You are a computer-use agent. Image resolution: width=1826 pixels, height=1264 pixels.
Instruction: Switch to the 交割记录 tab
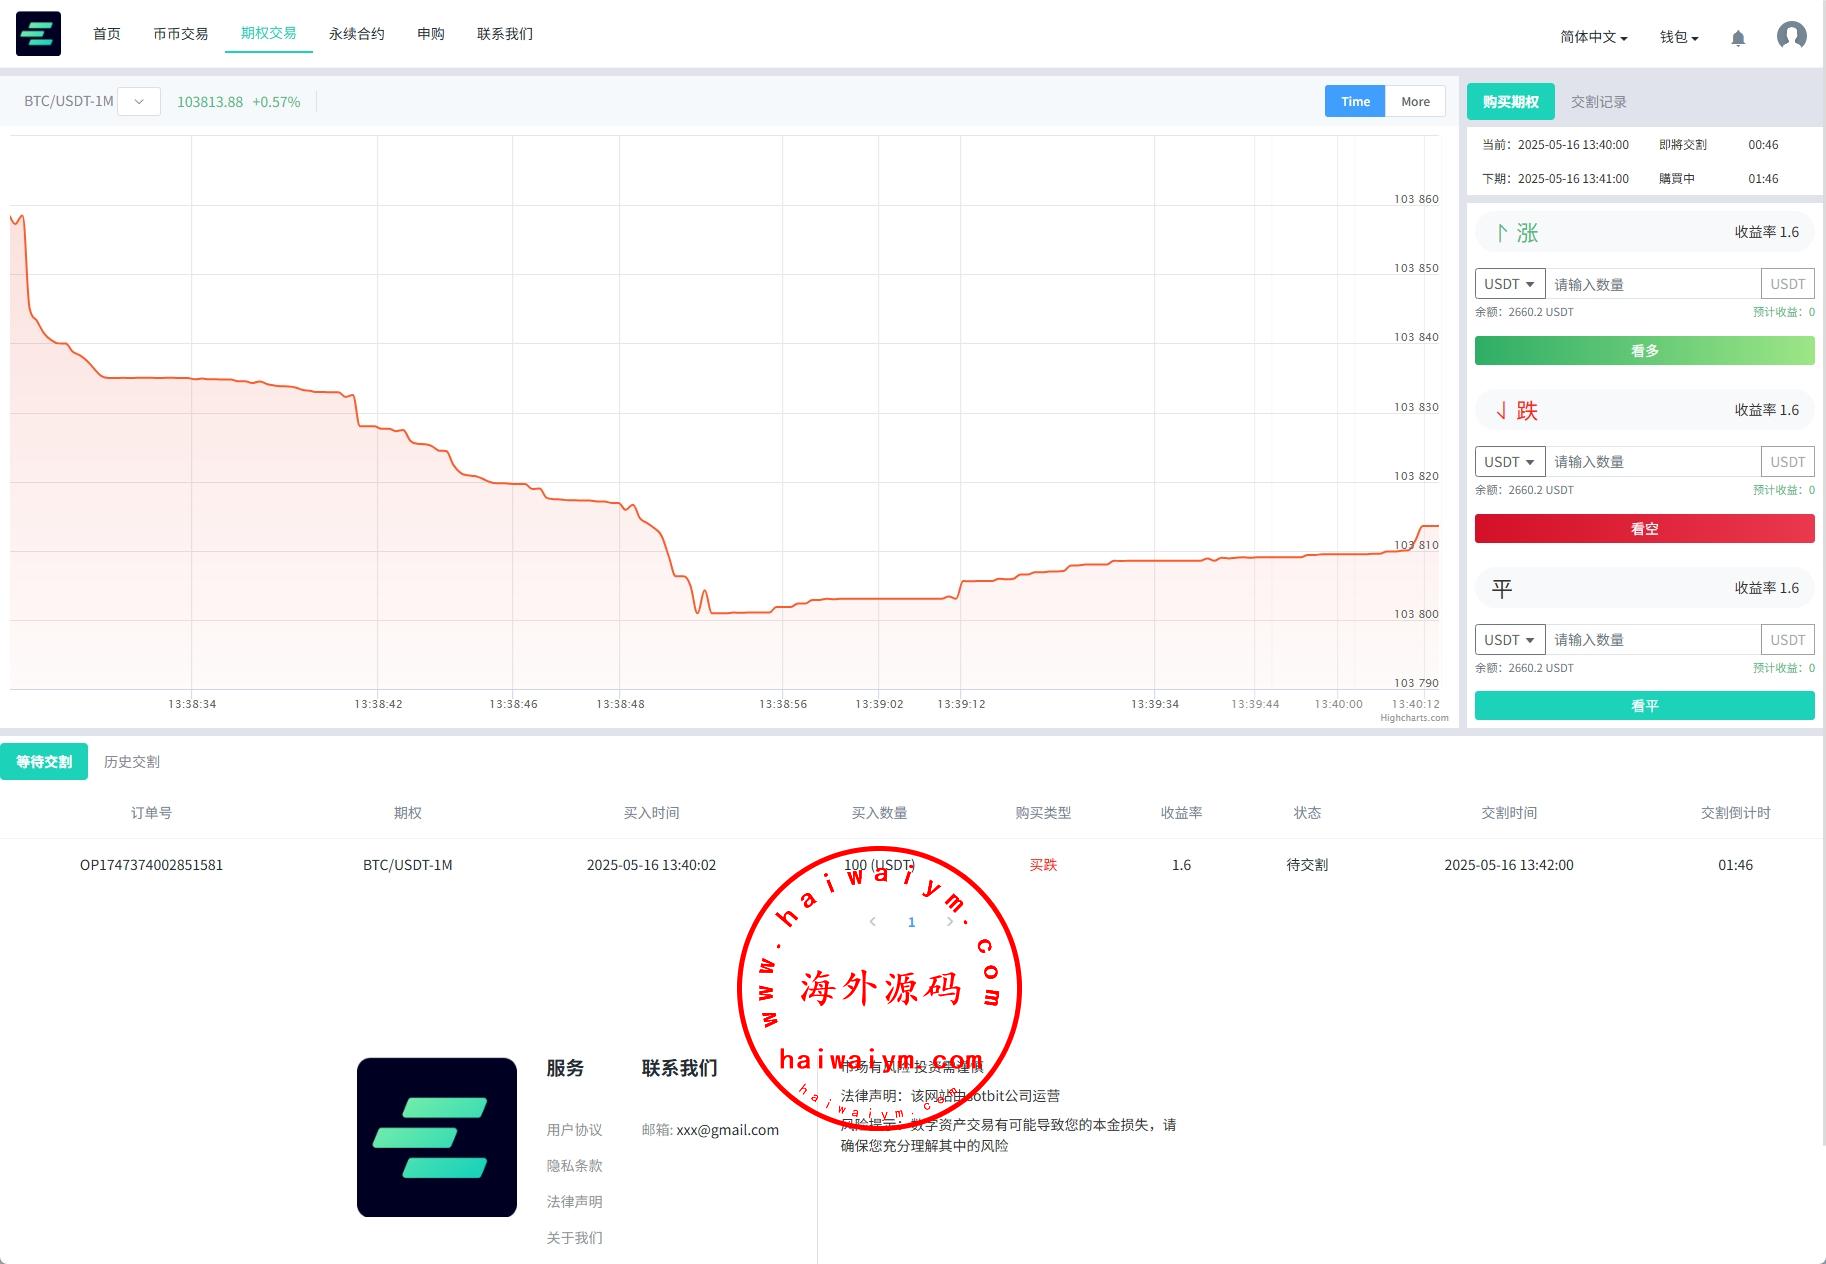pos(1598,102)
